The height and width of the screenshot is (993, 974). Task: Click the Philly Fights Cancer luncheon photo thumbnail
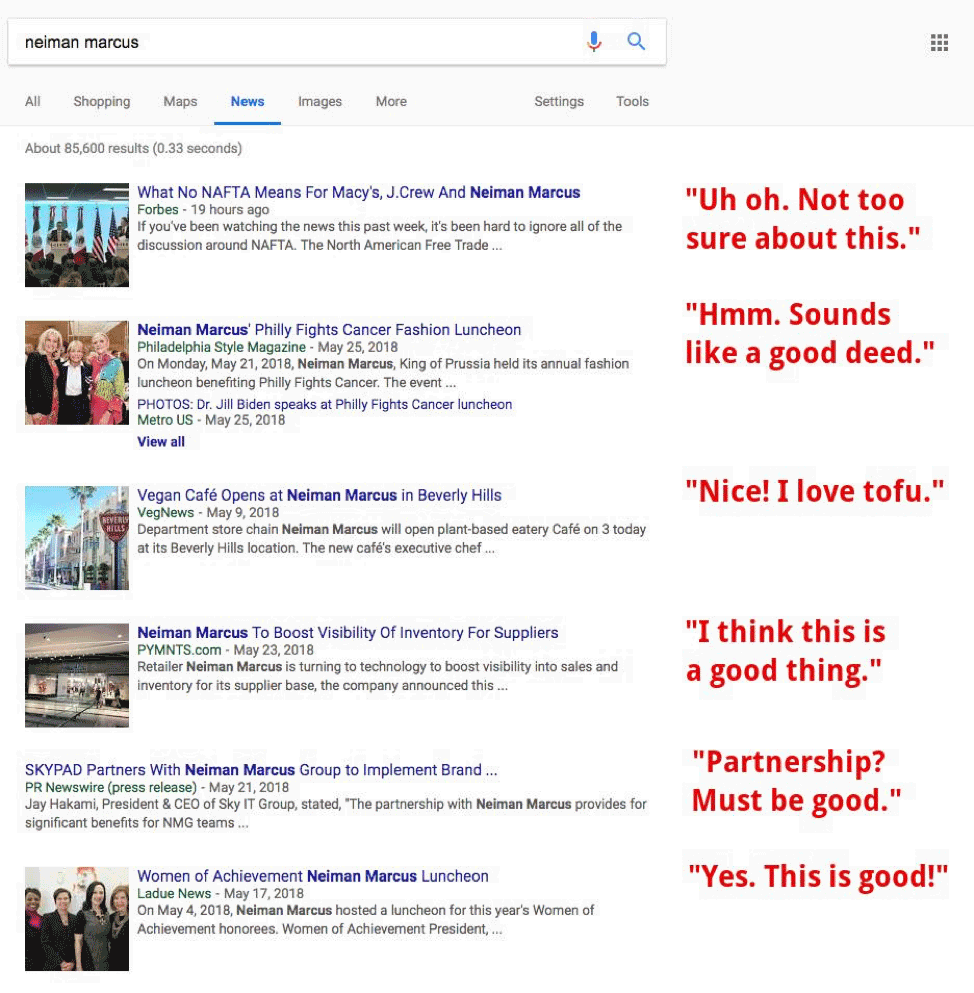point(77,372)
